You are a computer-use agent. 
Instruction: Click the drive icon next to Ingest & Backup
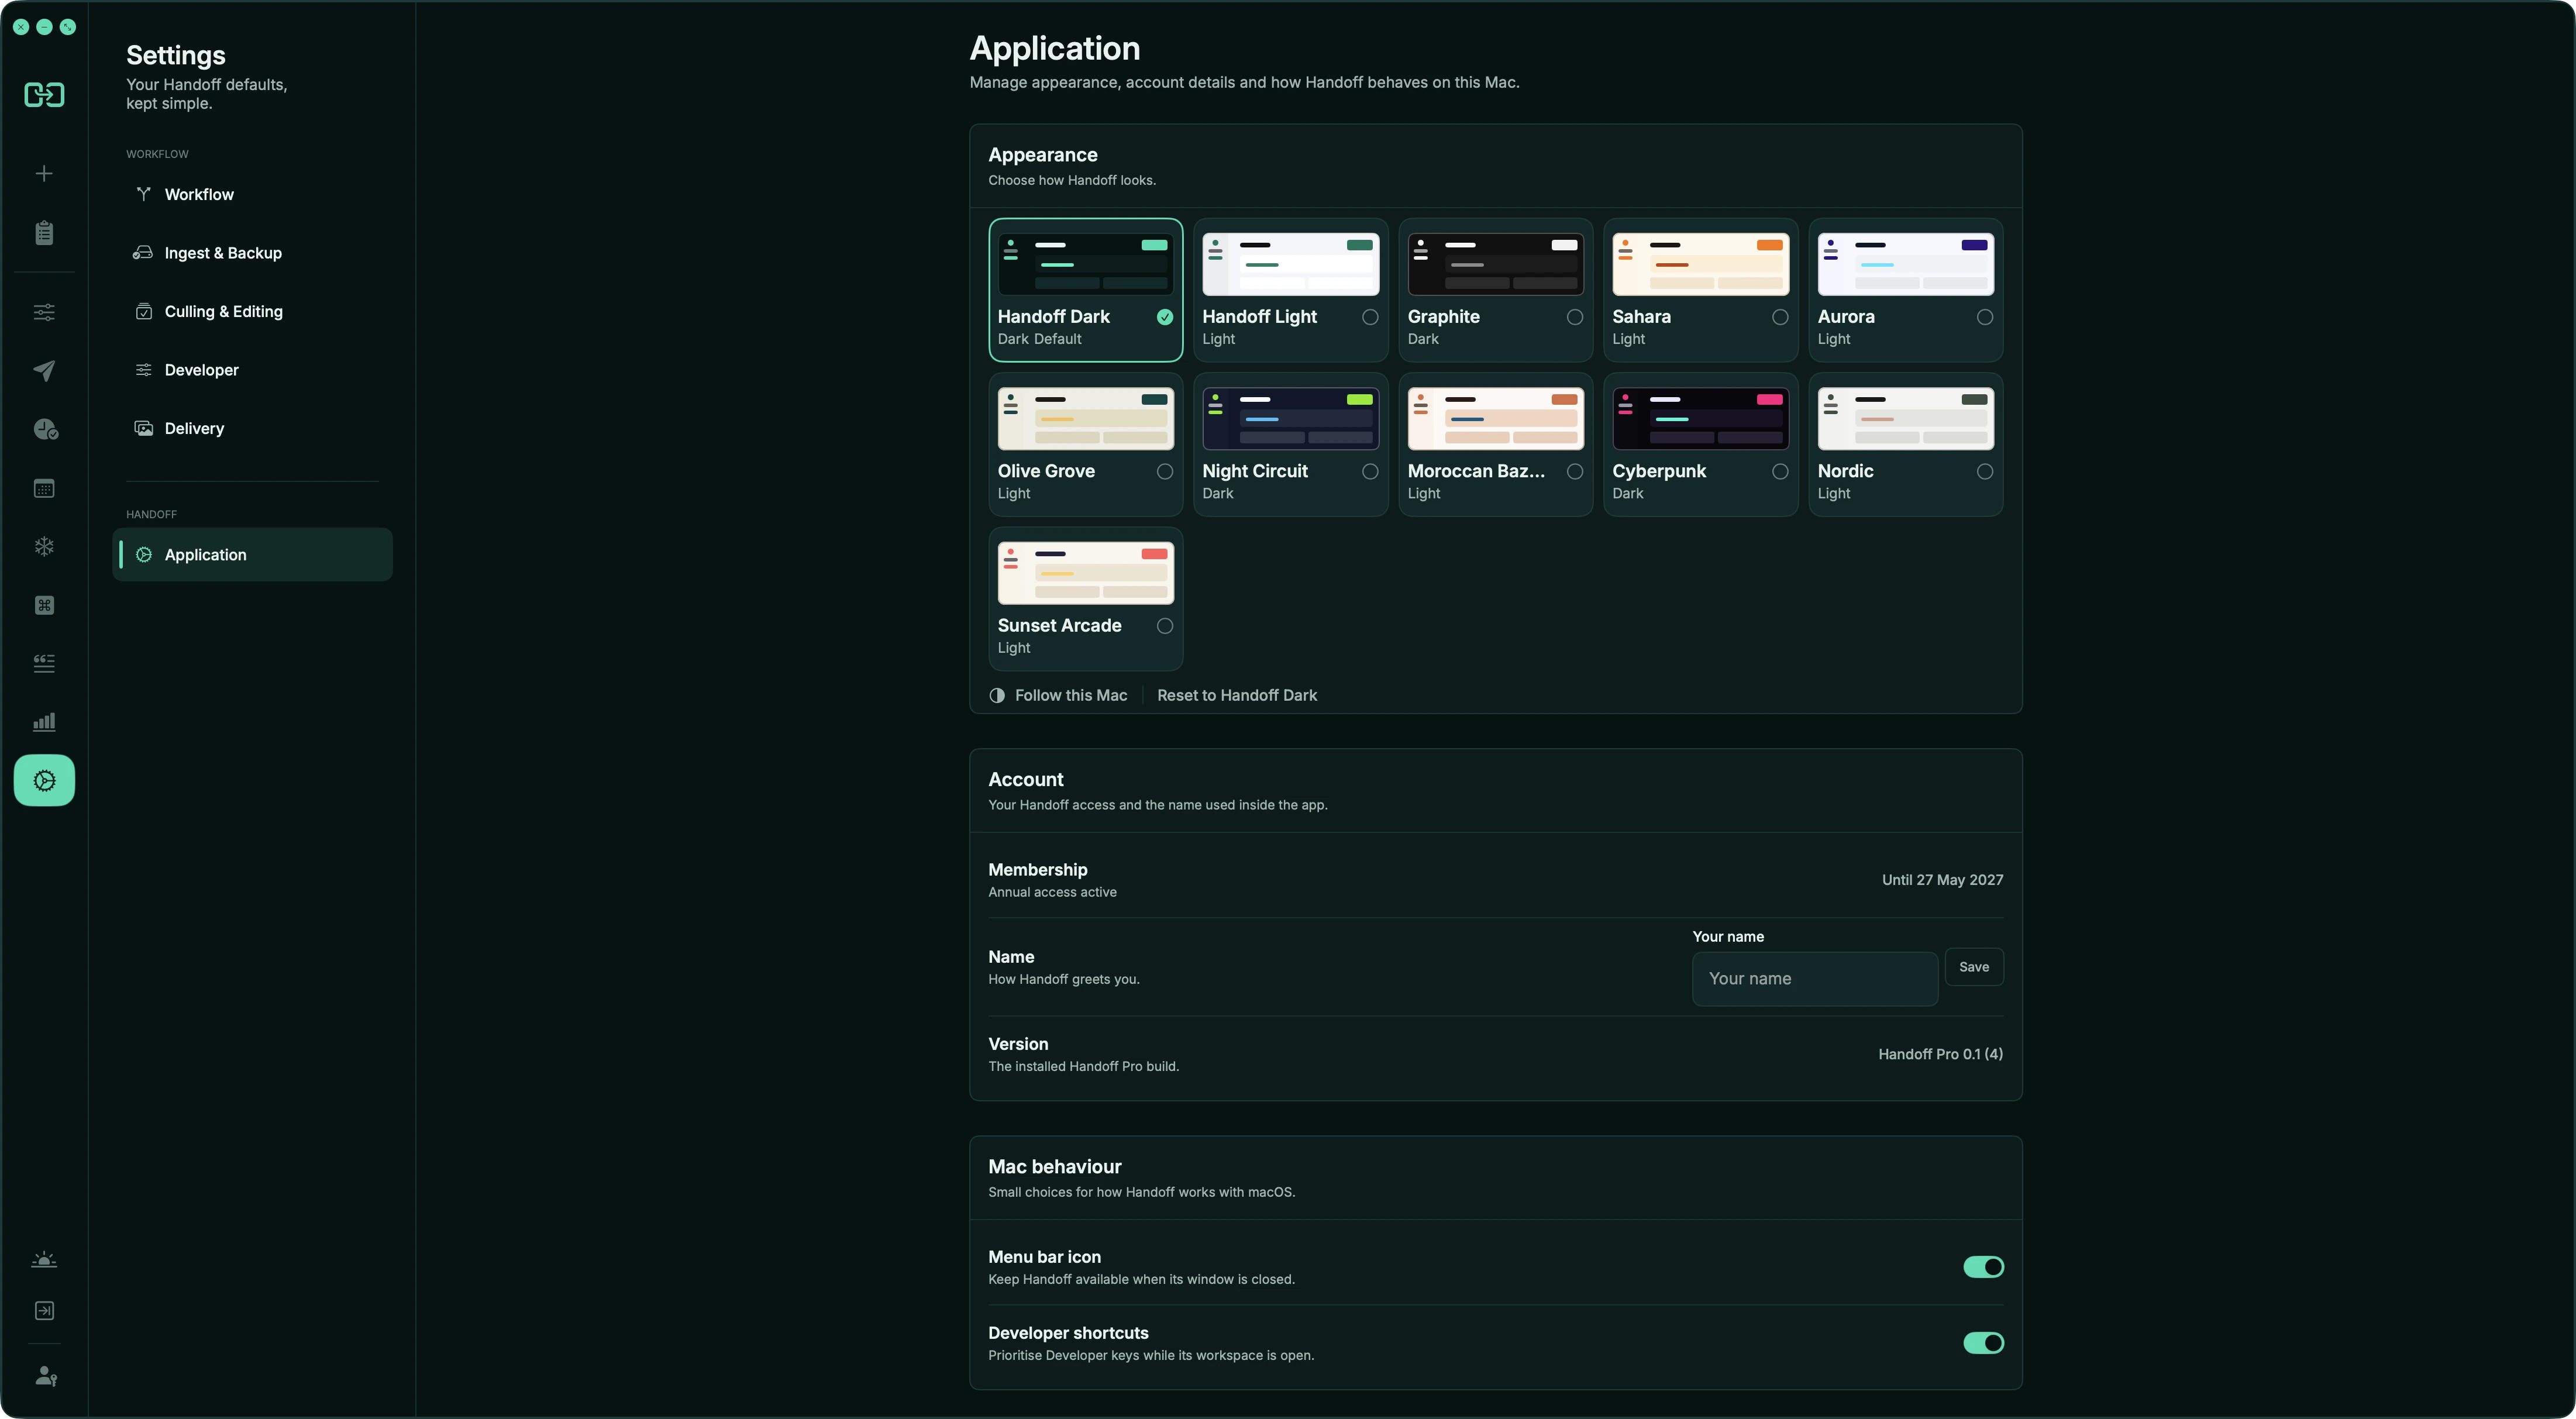pyautogui.click(x=144, y=253)
